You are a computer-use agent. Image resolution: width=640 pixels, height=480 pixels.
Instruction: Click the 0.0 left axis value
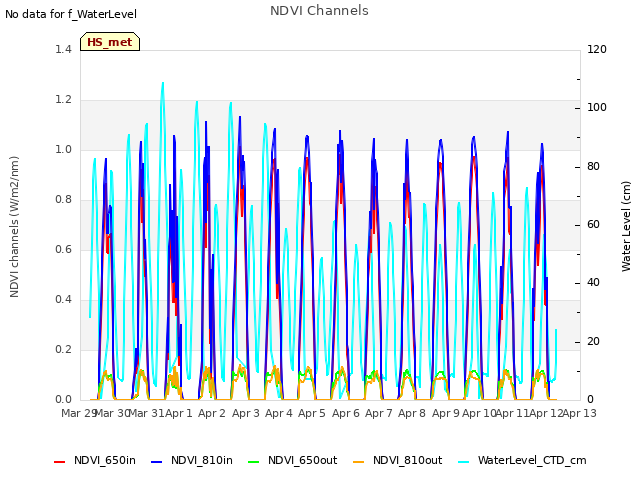[x=63, y=400]
